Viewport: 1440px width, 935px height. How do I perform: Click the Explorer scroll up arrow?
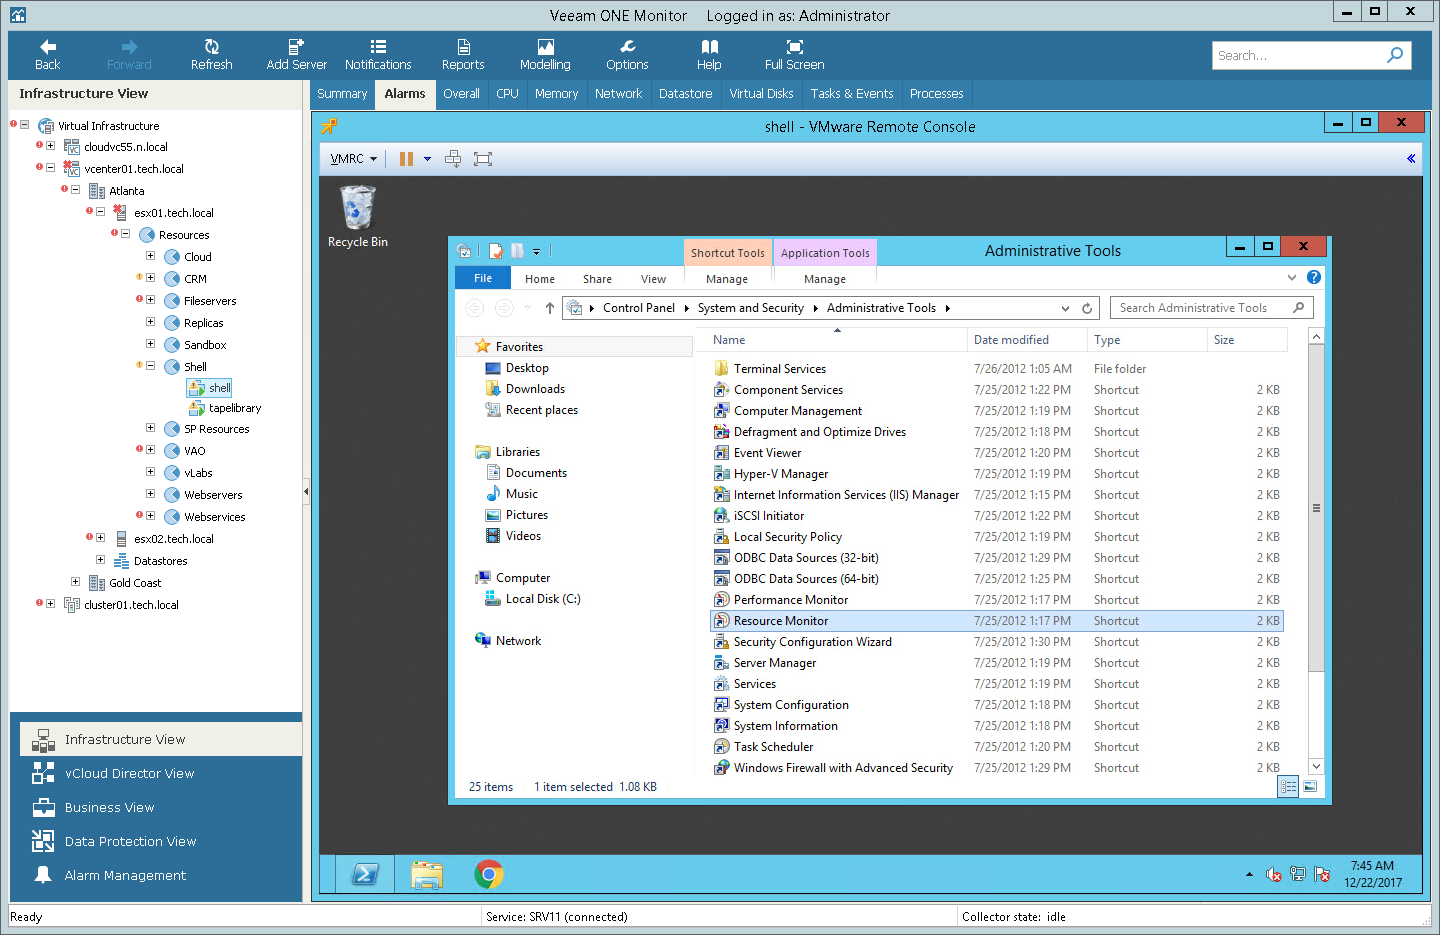1316,336
